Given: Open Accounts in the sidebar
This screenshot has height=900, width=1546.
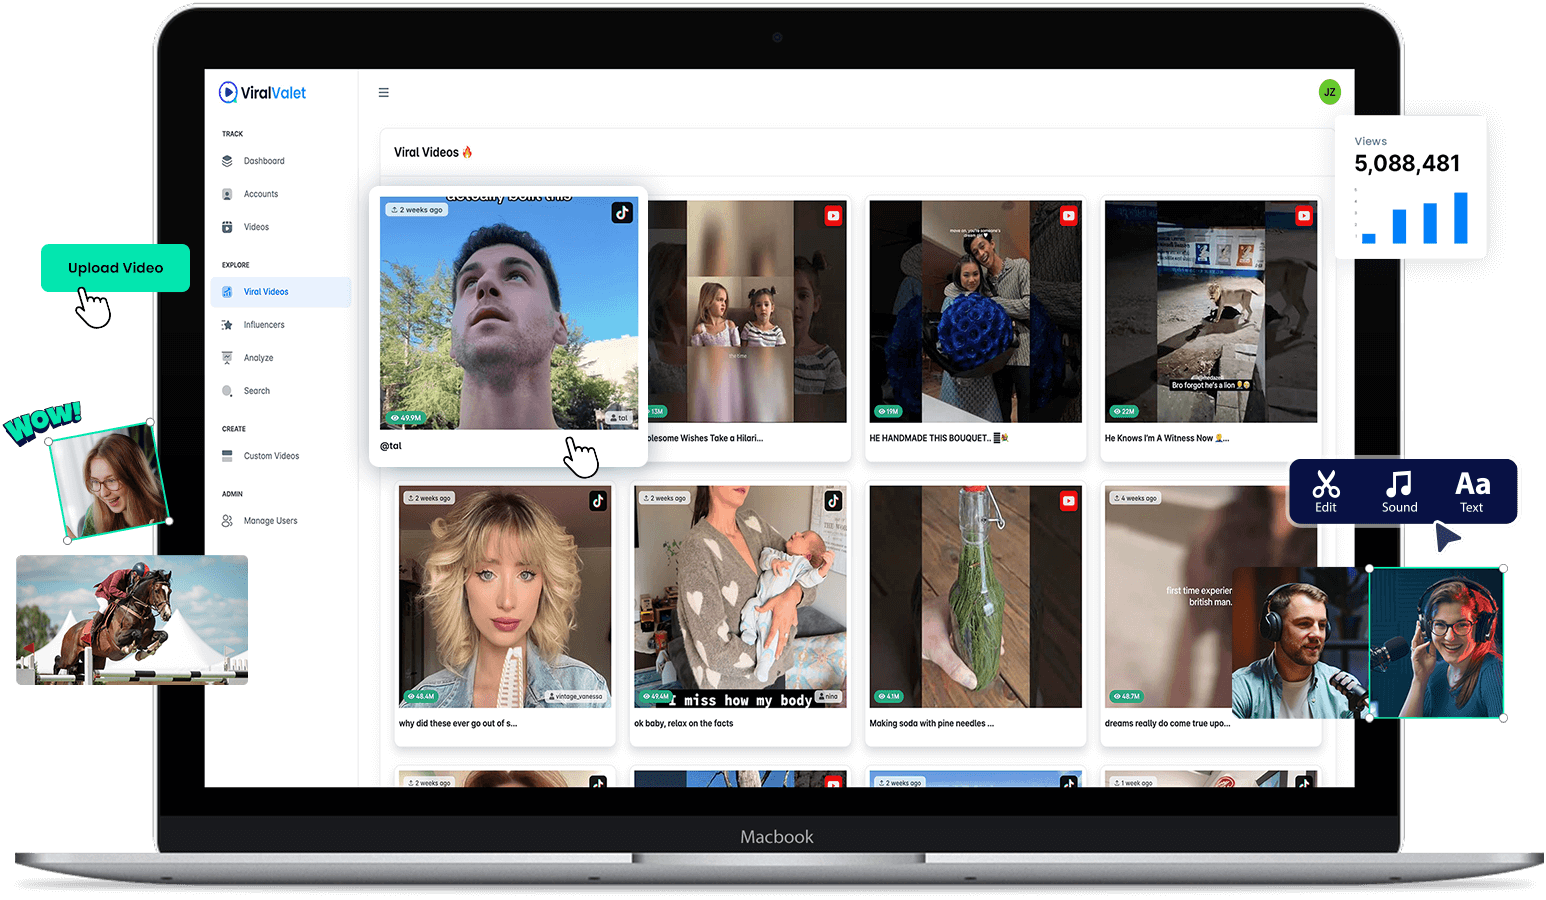Looking at the screenshot, I should (260, 194).
